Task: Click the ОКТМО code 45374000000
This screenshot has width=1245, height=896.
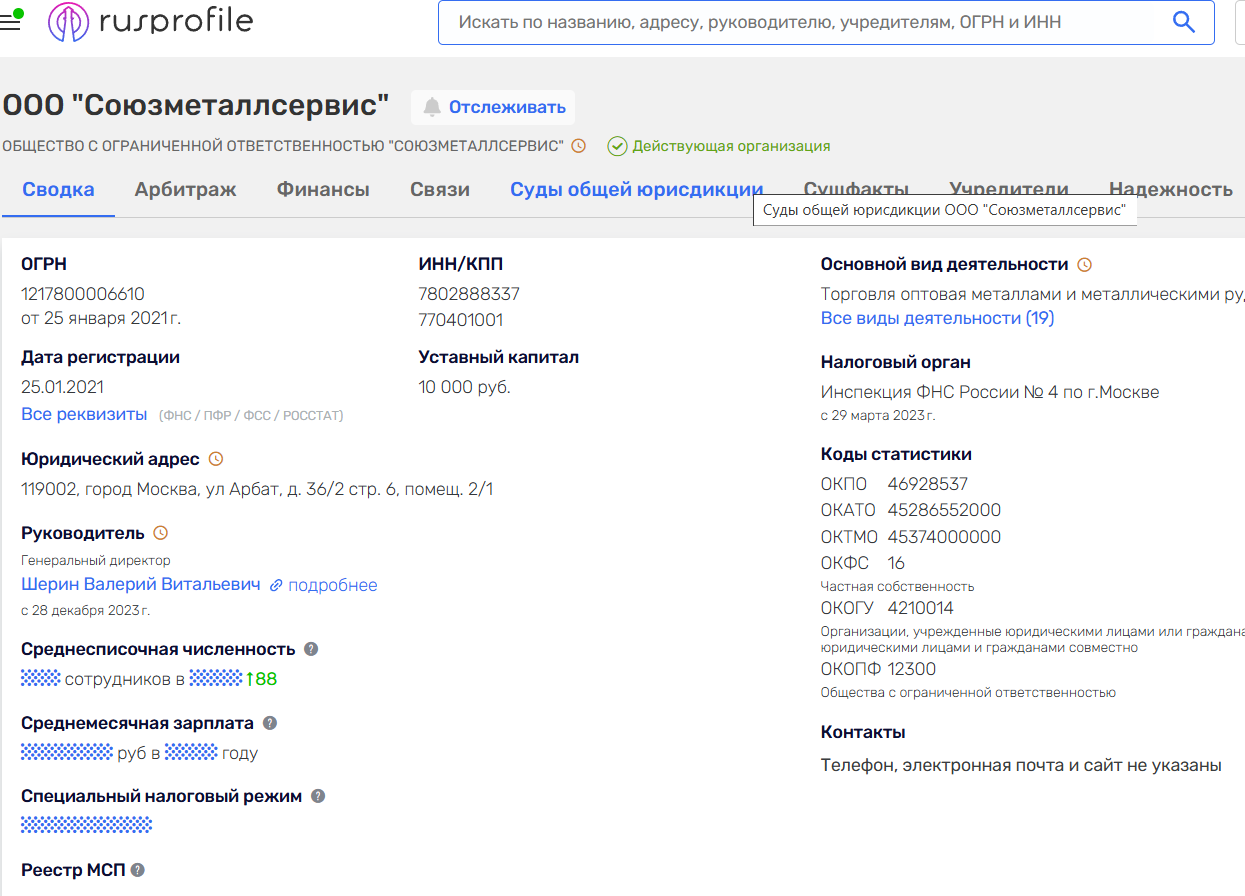Action: [944, 537]
